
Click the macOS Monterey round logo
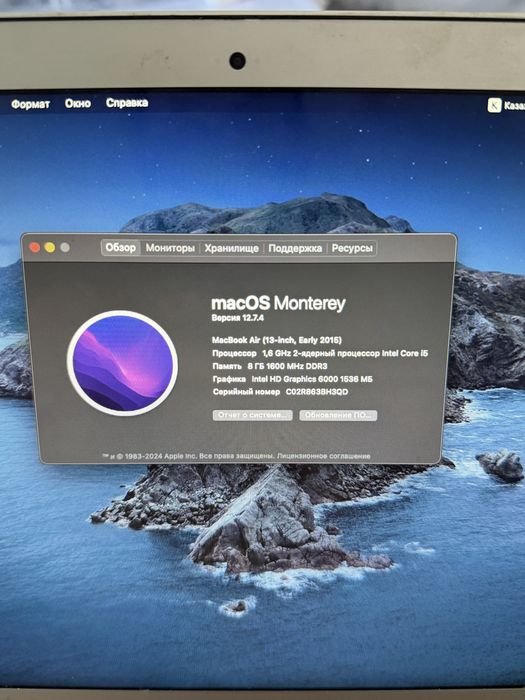click(122, 363)
